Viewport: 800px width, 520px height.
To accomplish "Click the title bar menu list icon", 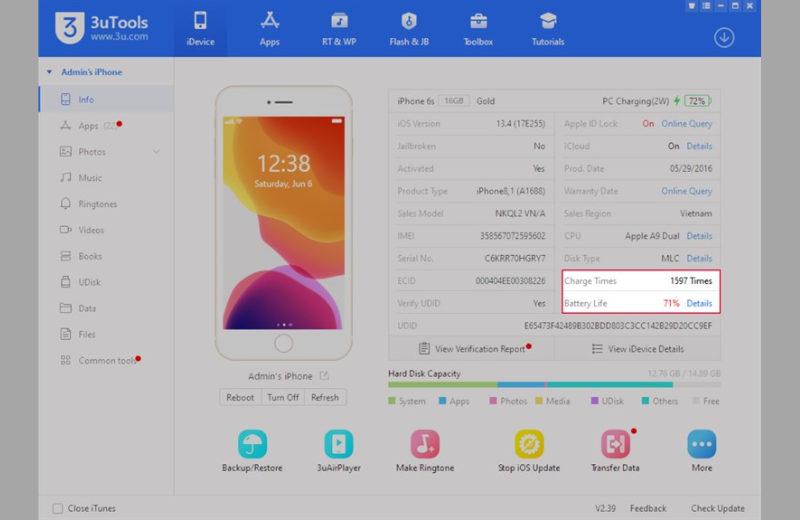I will 706,6.
